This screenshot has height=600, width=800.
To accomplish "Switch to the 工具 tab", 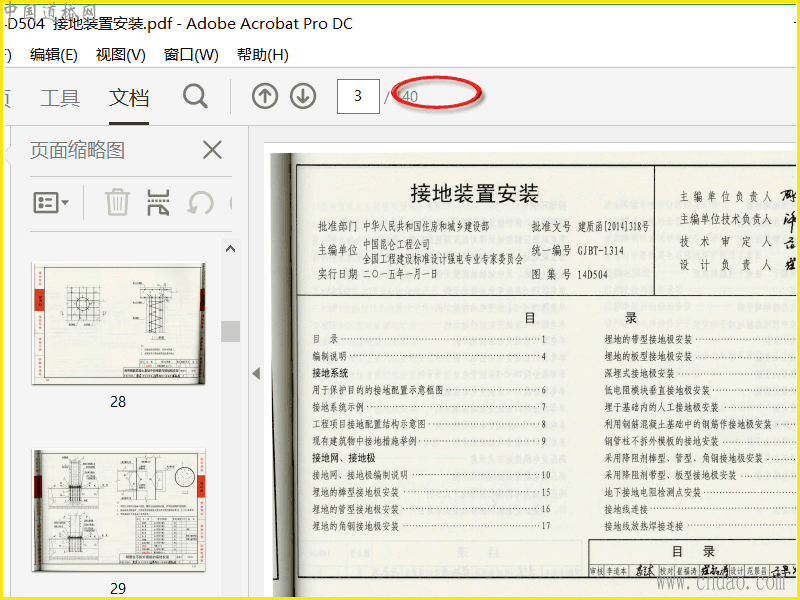I will click(60, 97).
